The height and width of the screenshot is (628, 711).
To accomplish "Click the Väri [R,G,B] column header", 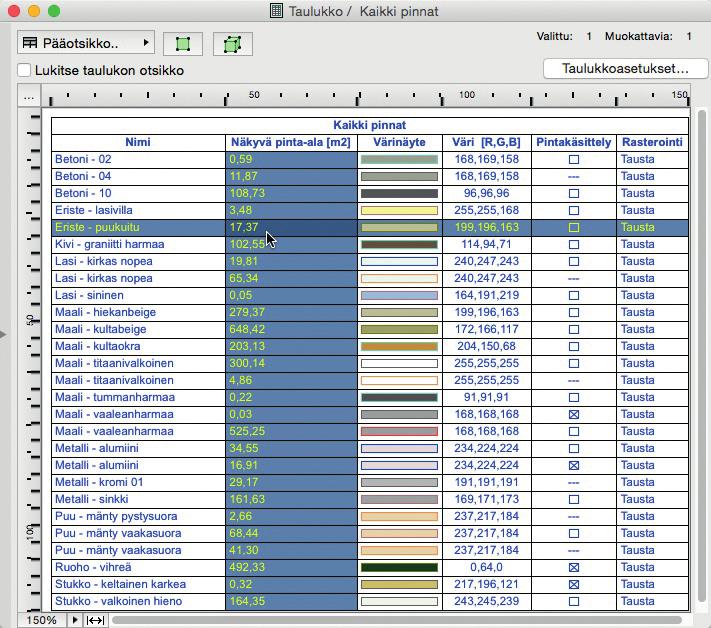I will 486,142.
